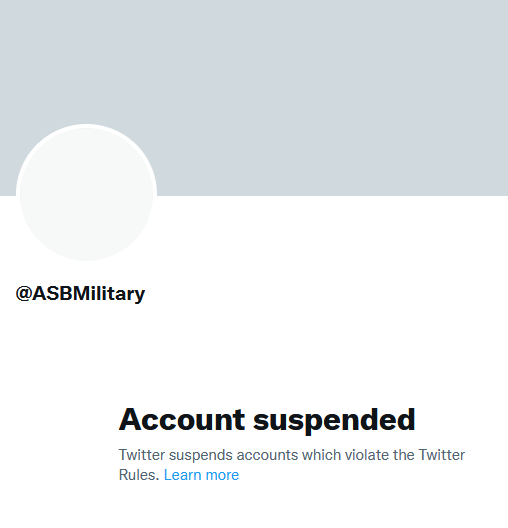
Task: Click the word "suspended" in the heading
Action: coord(334,420)
